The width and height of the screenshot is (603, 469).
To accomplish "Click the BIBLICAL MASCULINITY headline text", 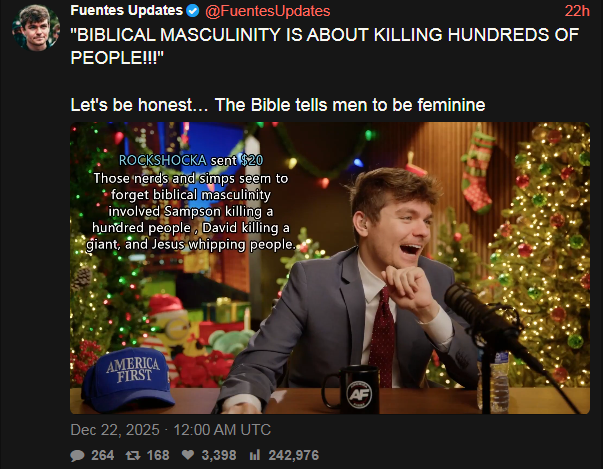I will tap(325, 46).
